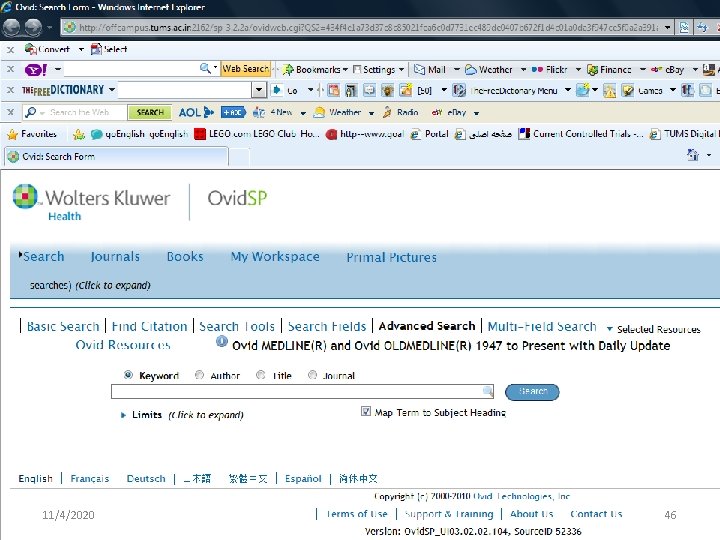Click the browser Back button
This screenshot has height=540, width=720.
pos(11,28)
